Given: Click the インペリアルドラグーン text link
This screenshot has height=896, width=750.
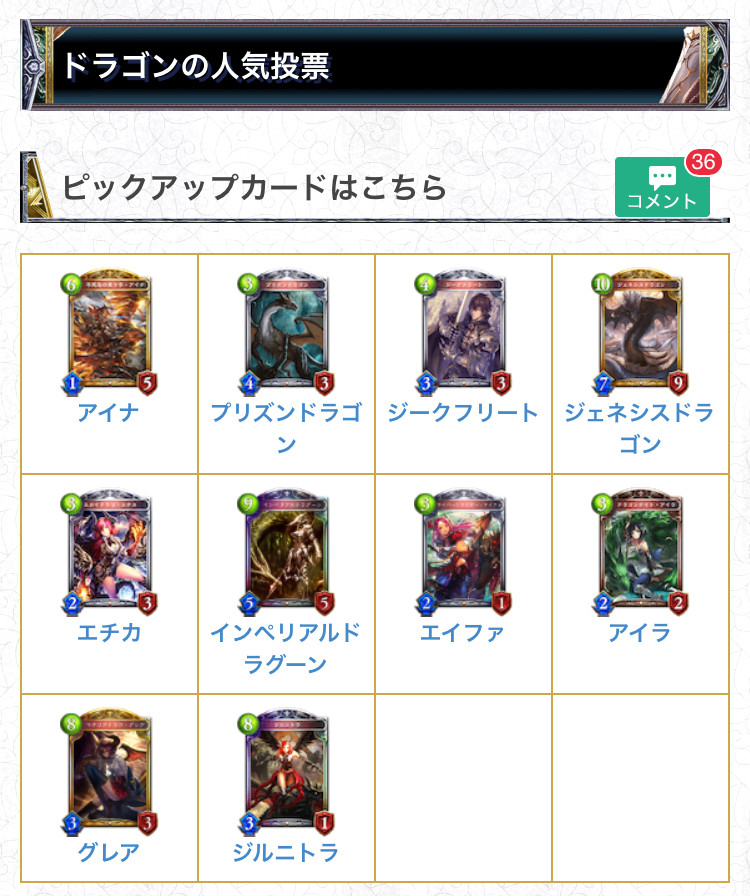Looking at the screenshot, I should pos(286,648).
